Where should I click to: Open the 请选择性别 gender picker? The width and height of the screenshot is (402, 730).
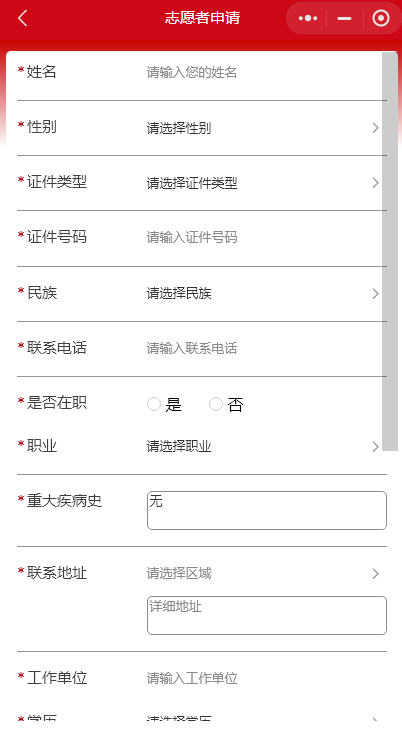(263, 128)
